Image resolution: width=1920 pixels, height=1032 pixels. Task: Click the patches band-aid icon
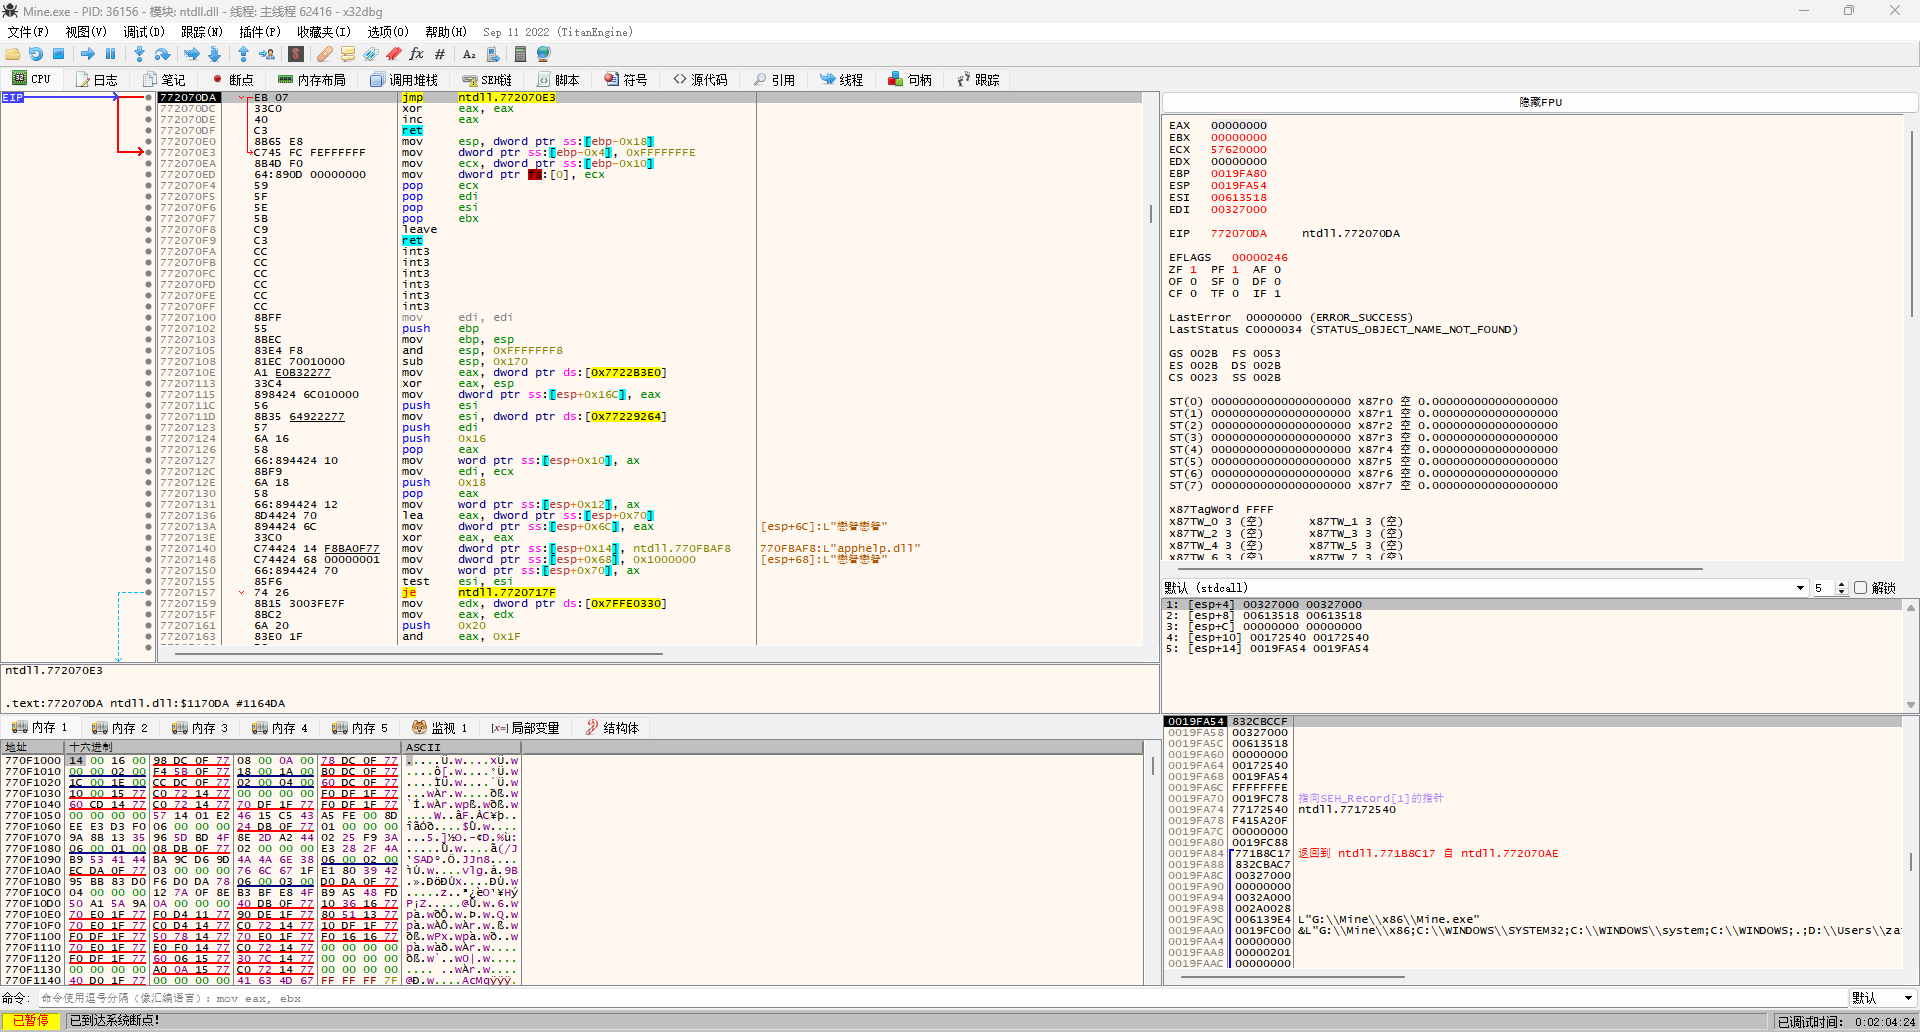tap(325, 54)
